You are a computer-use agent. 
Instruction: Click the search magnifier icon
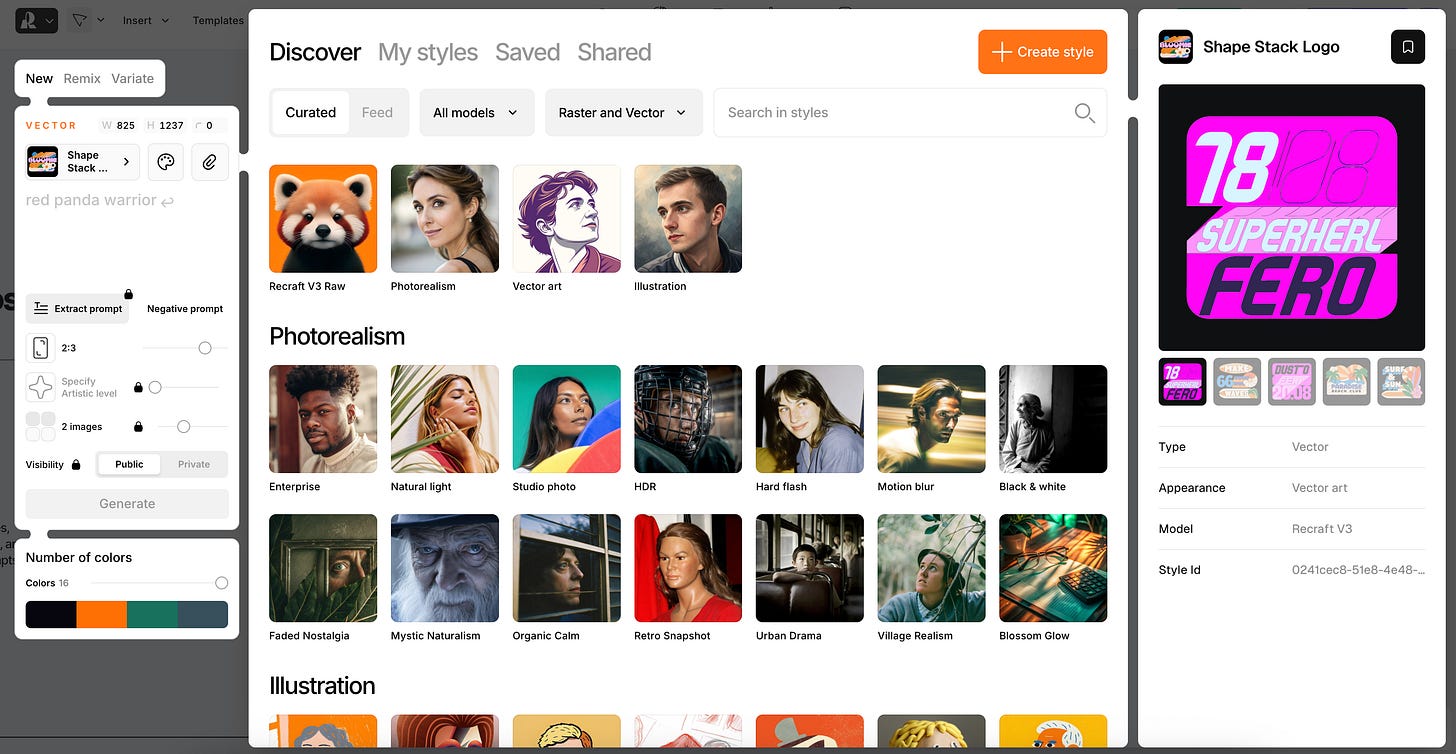tap(1084, 113)
